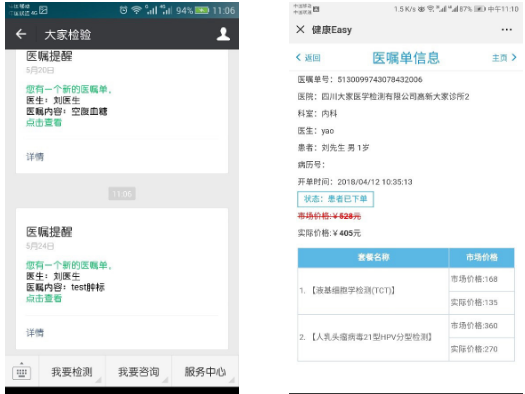
Task: Tap 点击查看 in the 空腹血糖 message
Action: (44, 123)
